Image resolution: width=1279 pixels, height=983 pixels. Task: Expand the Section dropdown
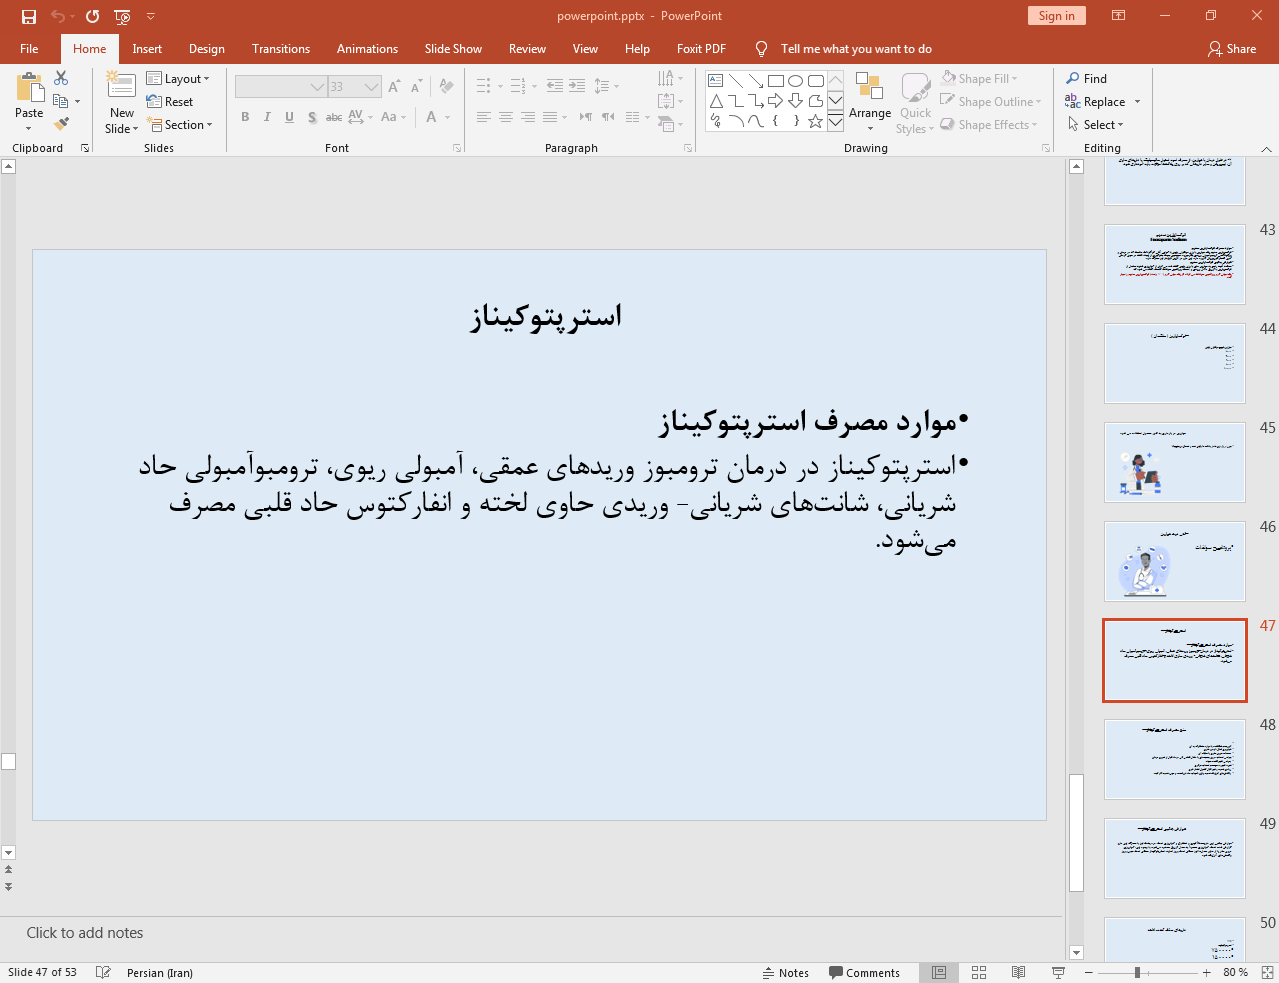180,124
